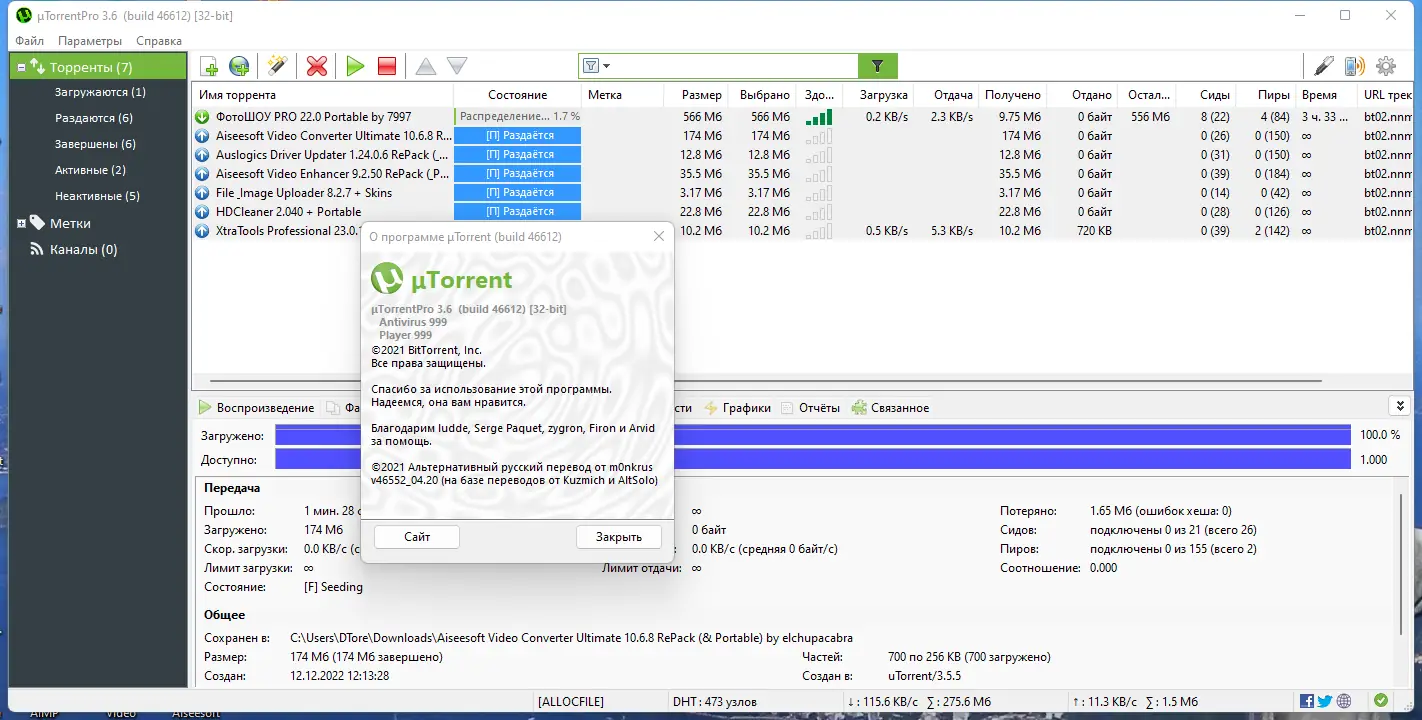This screenshot has width=1422, height=720.
Task: Sort by the Размер column header
Action: click(x=694, y=95)
